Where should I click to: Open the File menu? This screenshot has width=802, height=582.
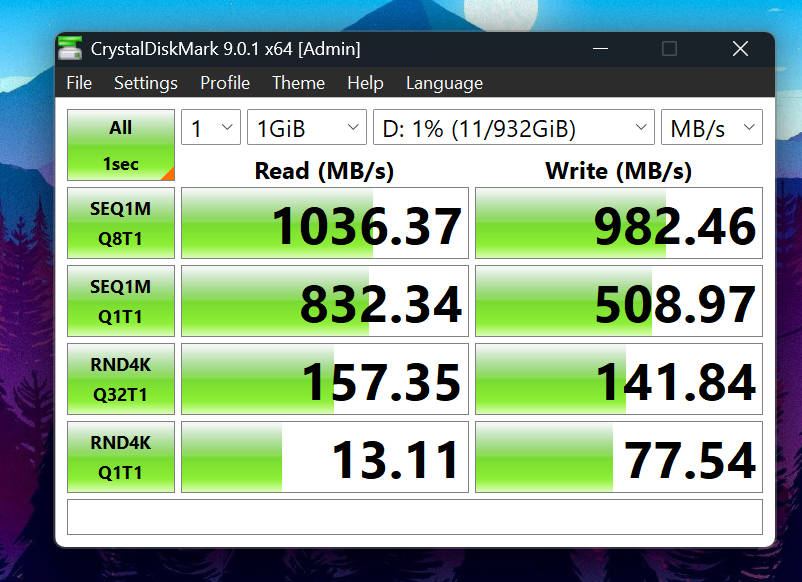pos(79,83)
